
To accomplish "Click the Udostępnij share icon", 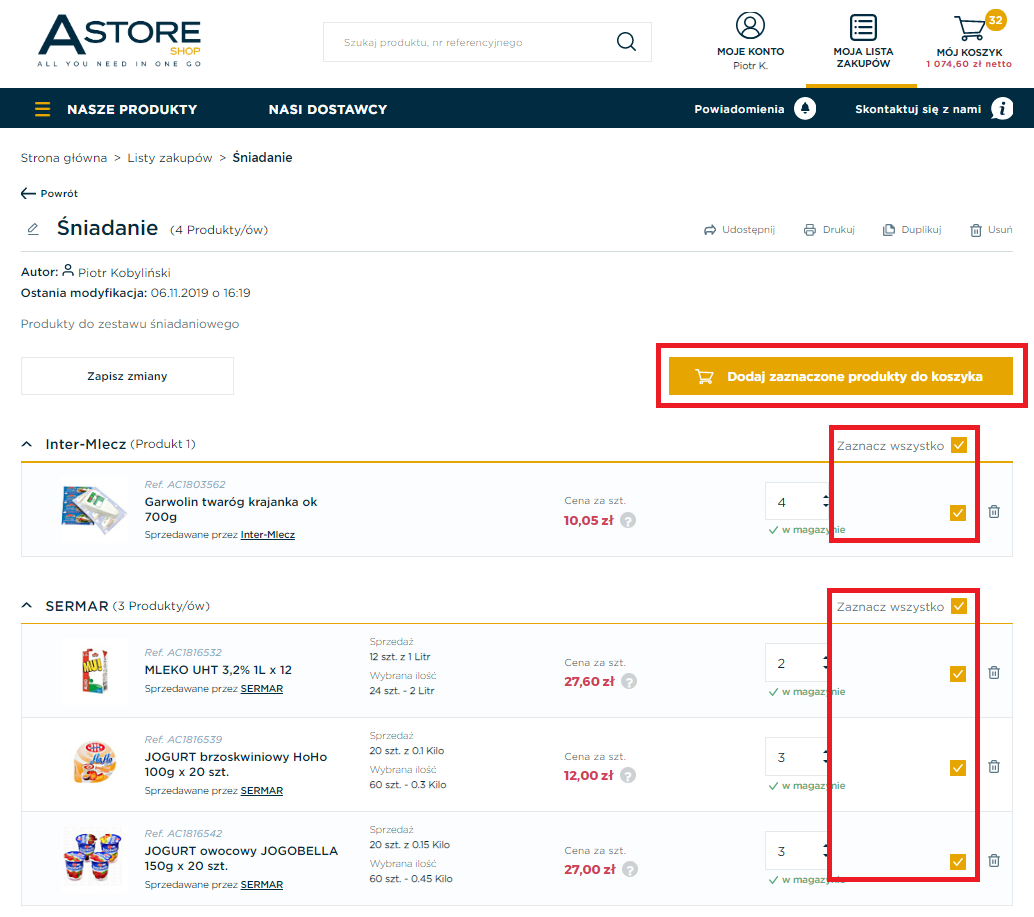I will (x=710, y=230).
